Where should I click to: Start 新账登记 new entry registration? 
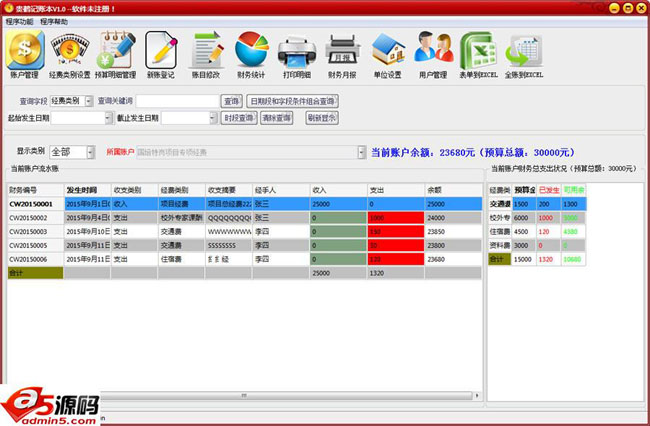pyautogui.click(x=161, y=54)
